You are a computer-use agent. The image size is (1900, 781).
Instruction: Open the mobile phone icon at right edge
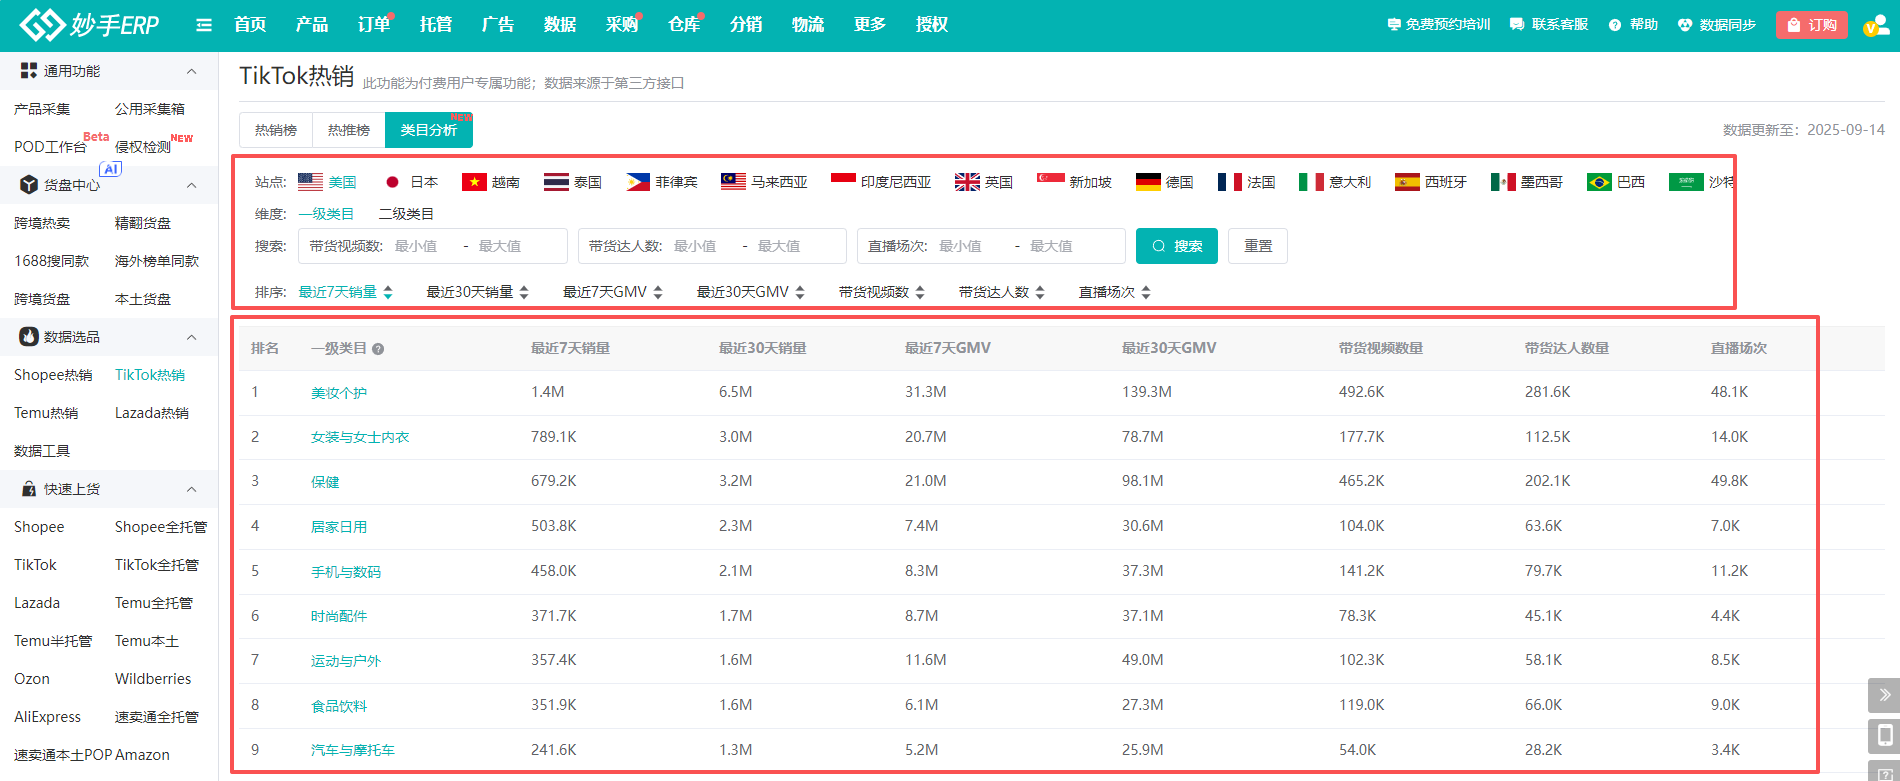coord(1884,736)
